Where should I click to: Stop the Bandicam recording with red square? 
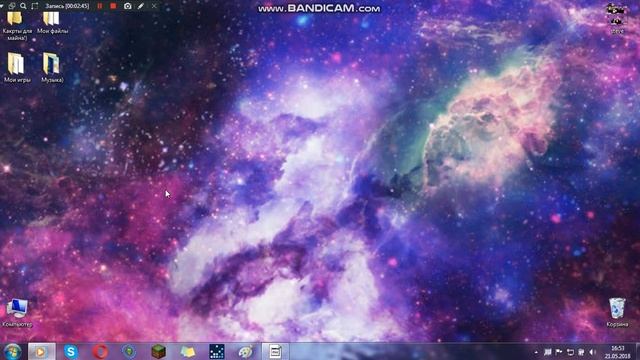click(113, 6)
